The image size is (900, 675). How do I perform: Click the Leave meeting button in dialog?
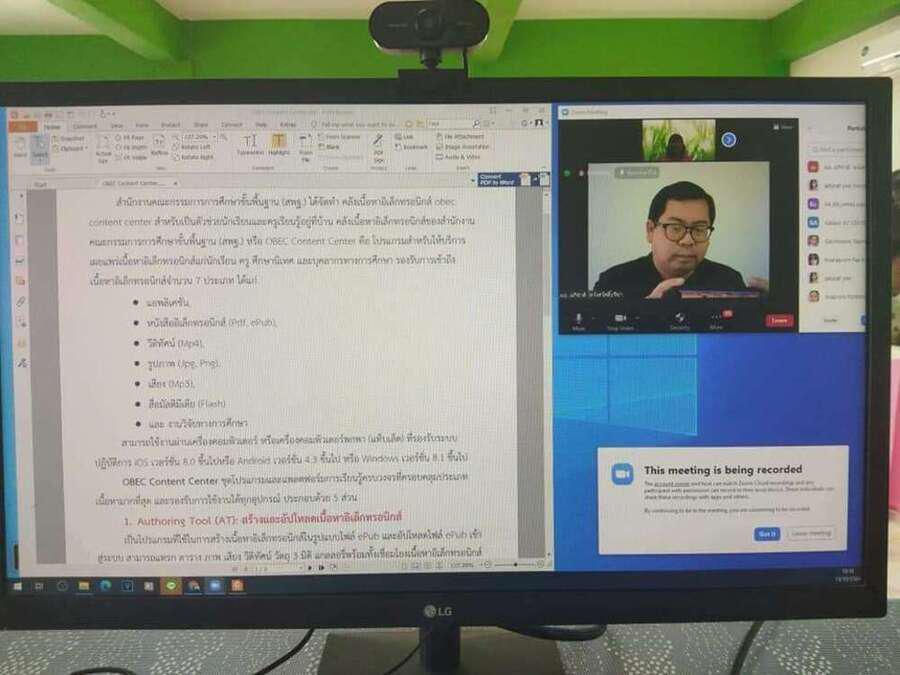pos(810,534)
